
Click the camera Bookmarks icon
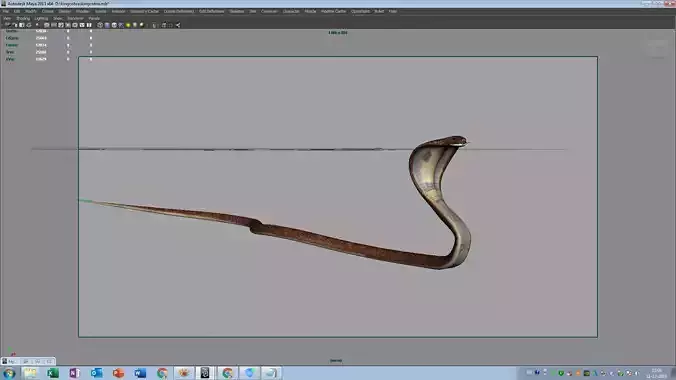point(22,25)
